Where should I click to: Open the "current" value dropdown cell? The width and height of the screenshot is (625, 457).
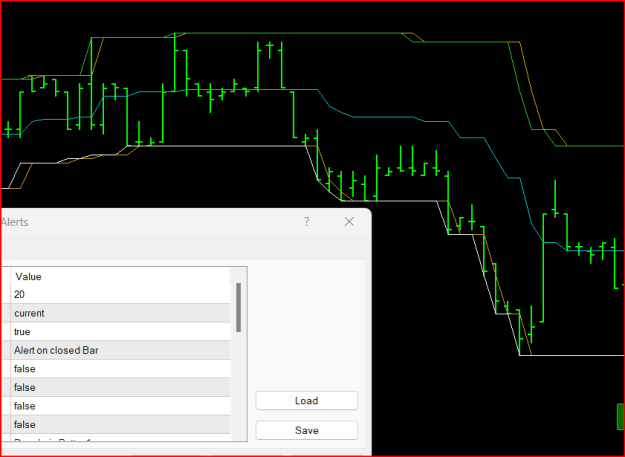click(121, 313)
